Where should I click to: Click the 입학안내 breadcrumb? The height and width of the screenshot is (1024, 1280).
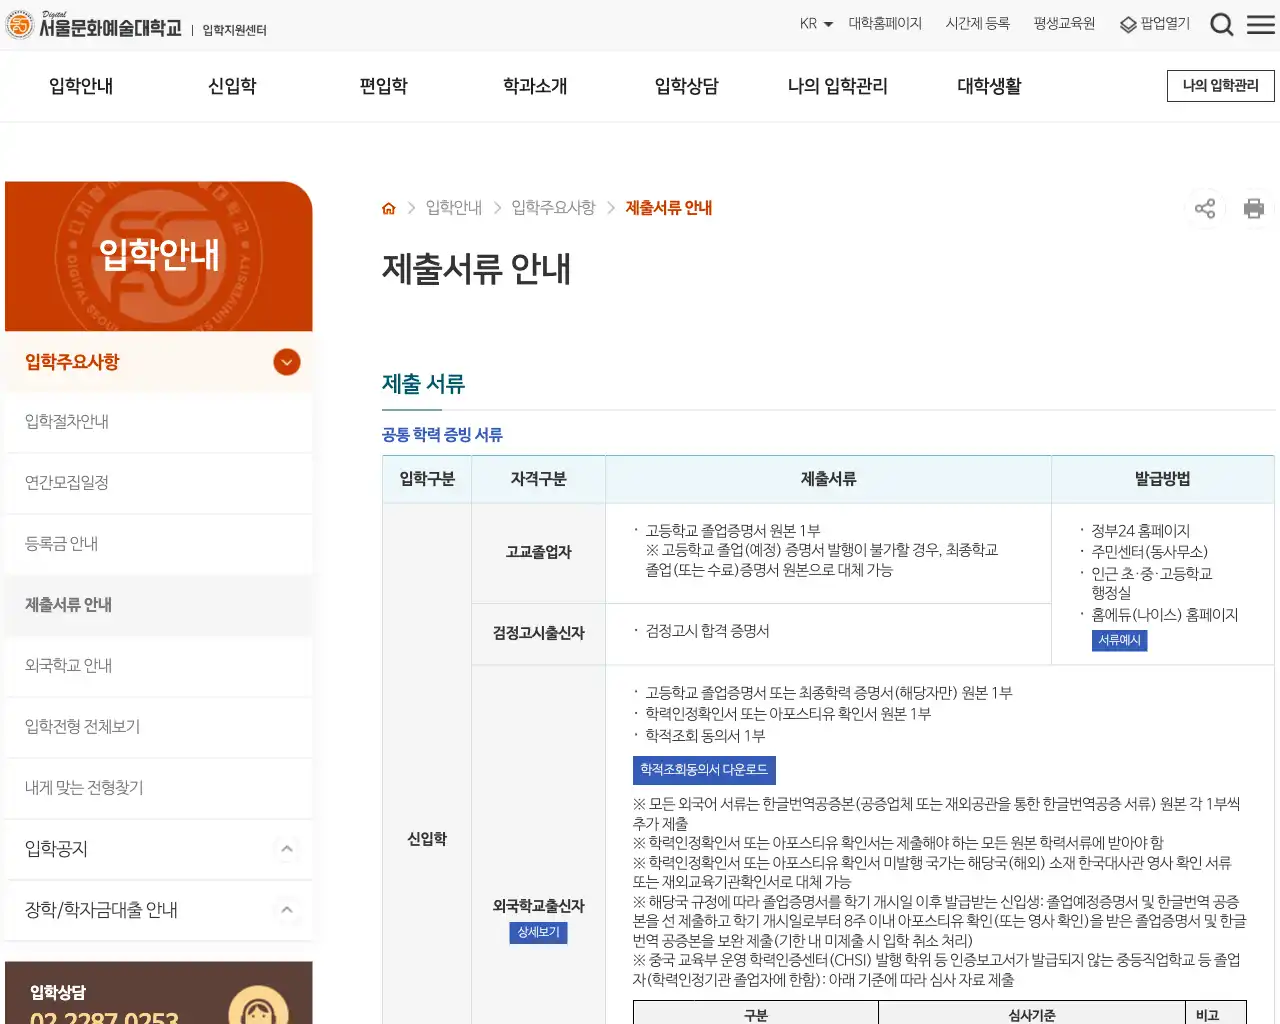coord(454,208)
